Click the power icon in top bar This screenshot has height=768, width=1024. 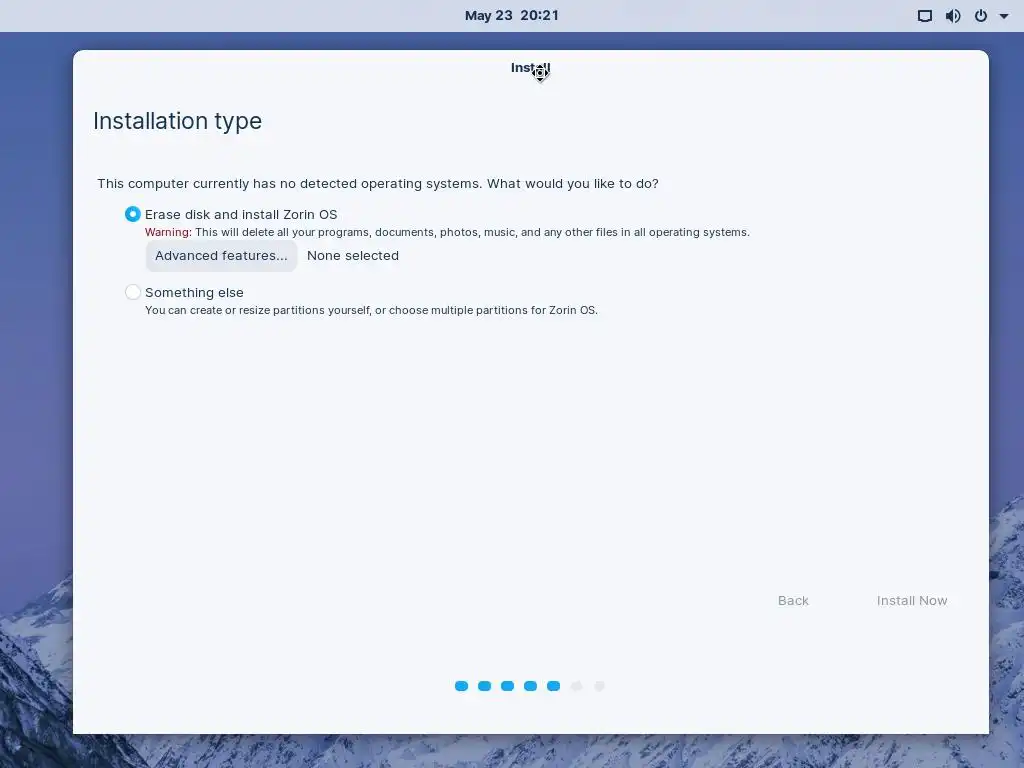click(981, 16)
